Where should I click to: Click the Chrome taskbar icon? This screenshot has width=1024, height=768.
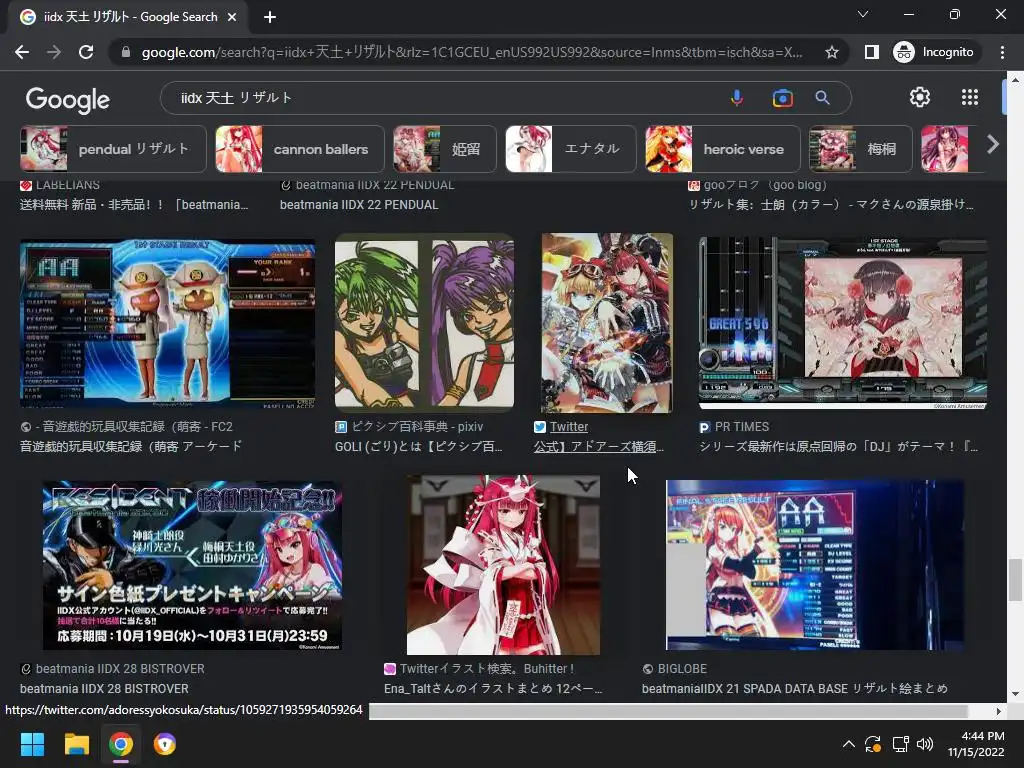[121, 744]
